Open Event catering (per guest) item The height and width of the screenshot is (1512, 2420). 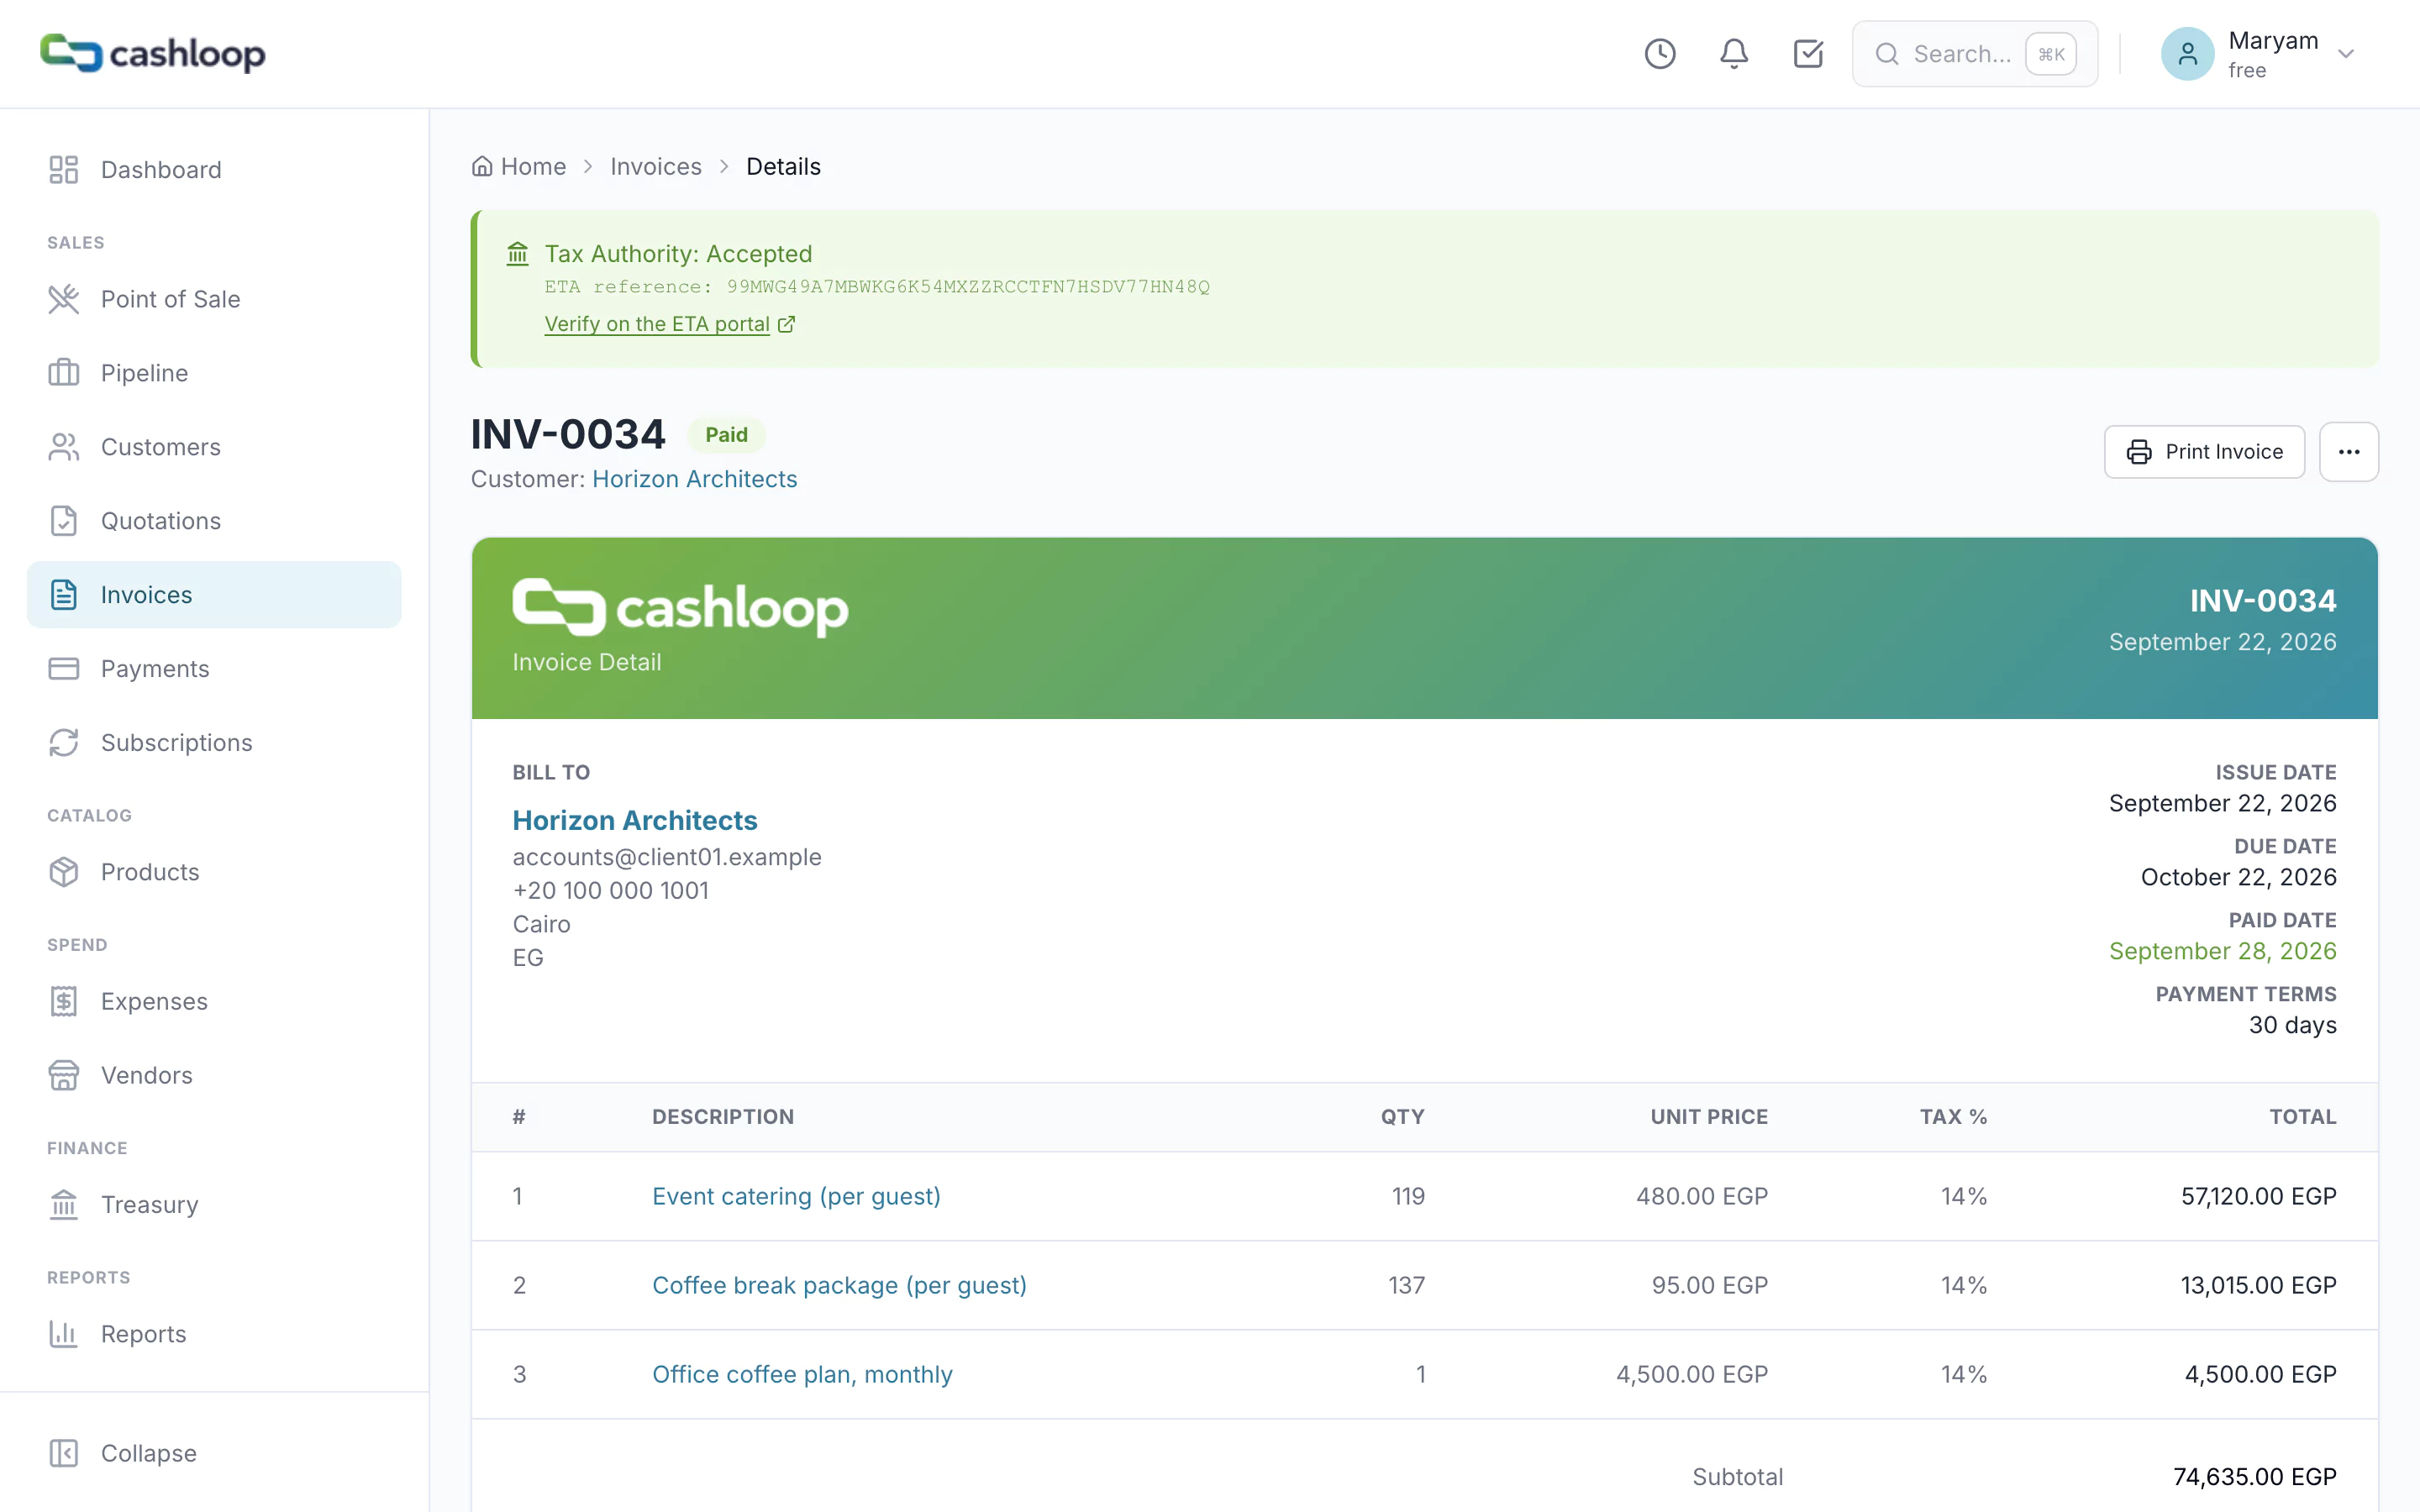tap(797, 1196)
